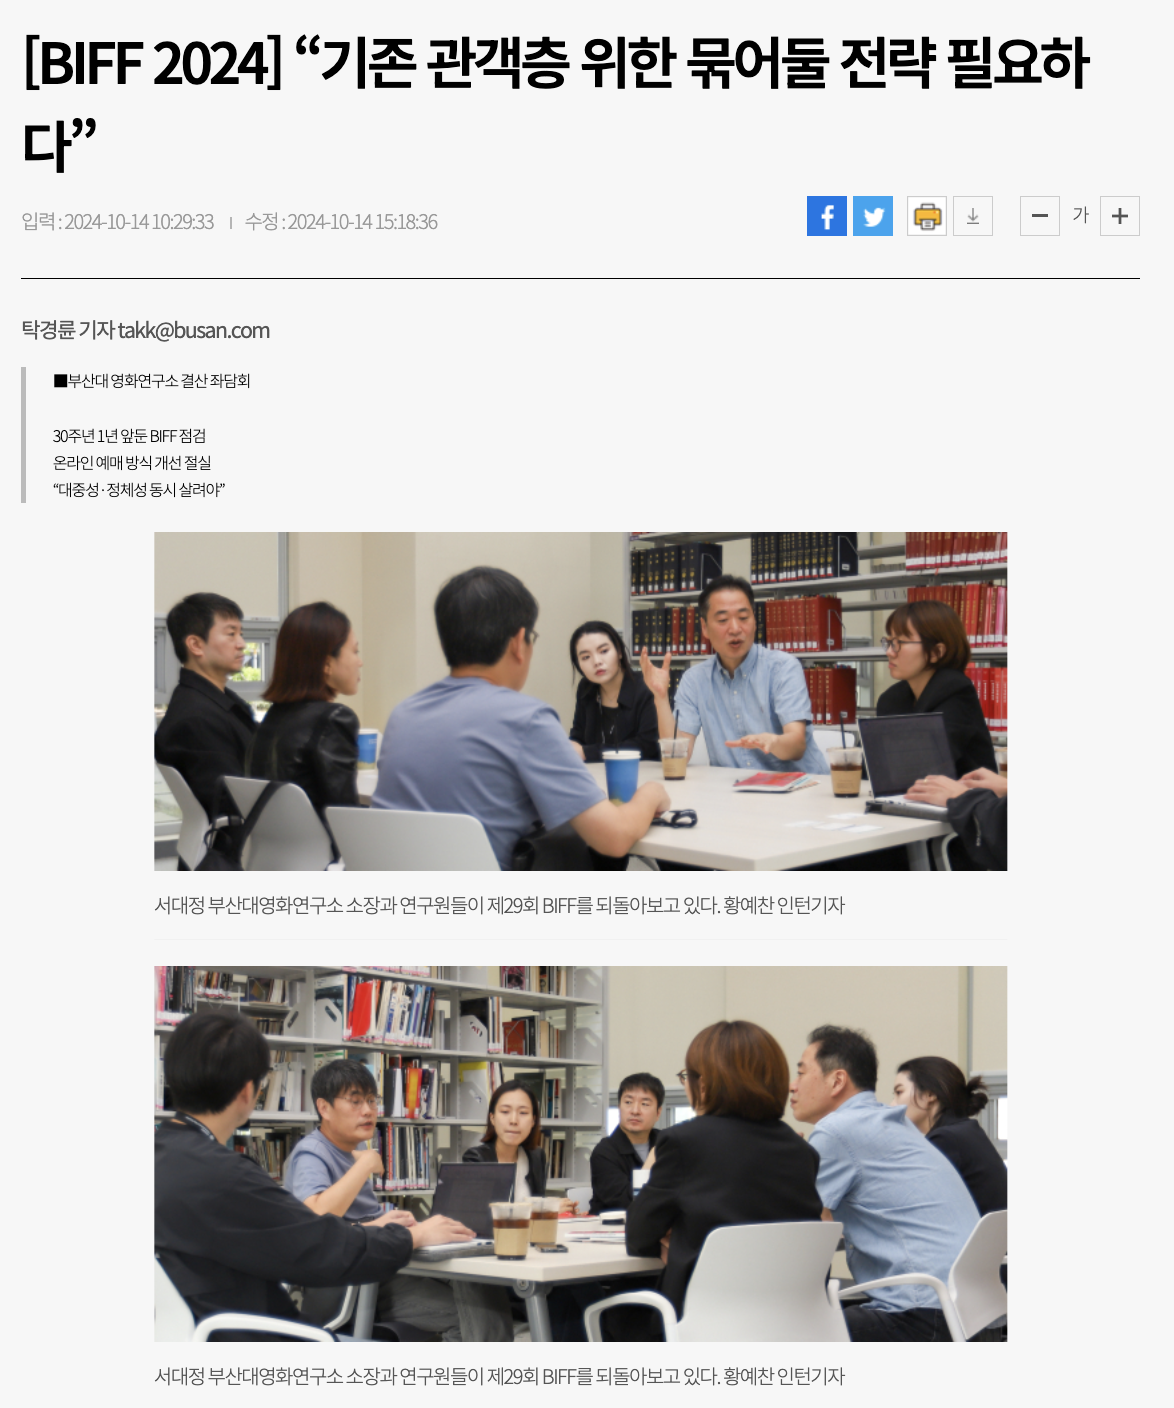Click the 가 font size indicator

tap(1080, 215)
